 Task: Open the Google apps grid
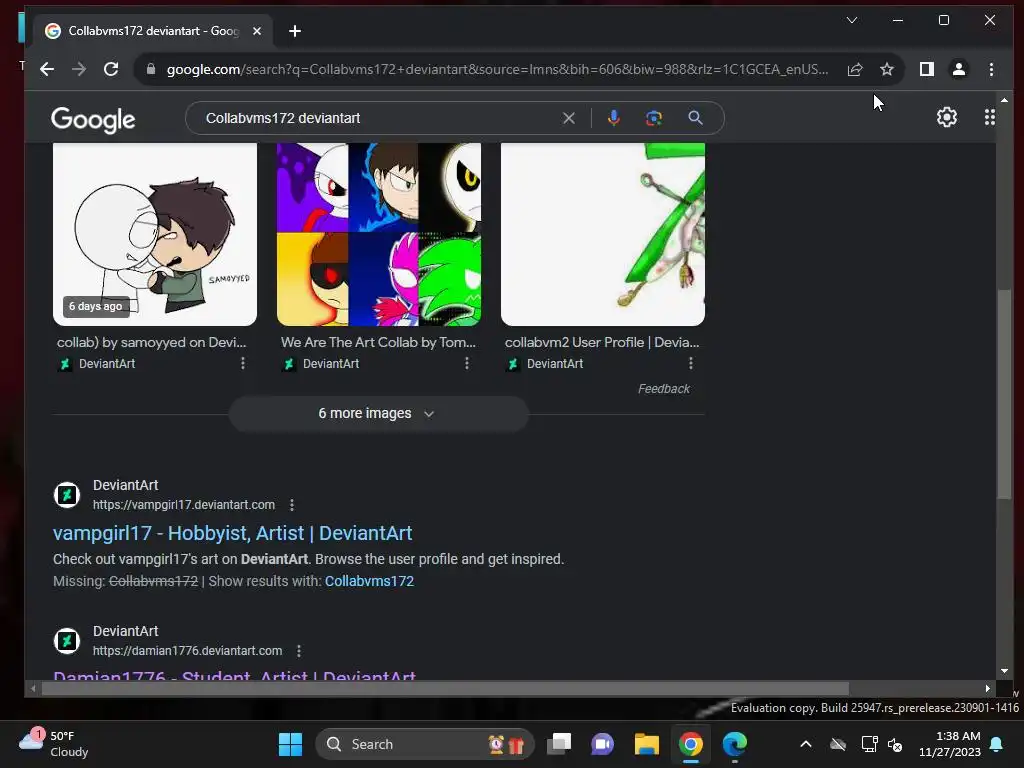(990, 118)
